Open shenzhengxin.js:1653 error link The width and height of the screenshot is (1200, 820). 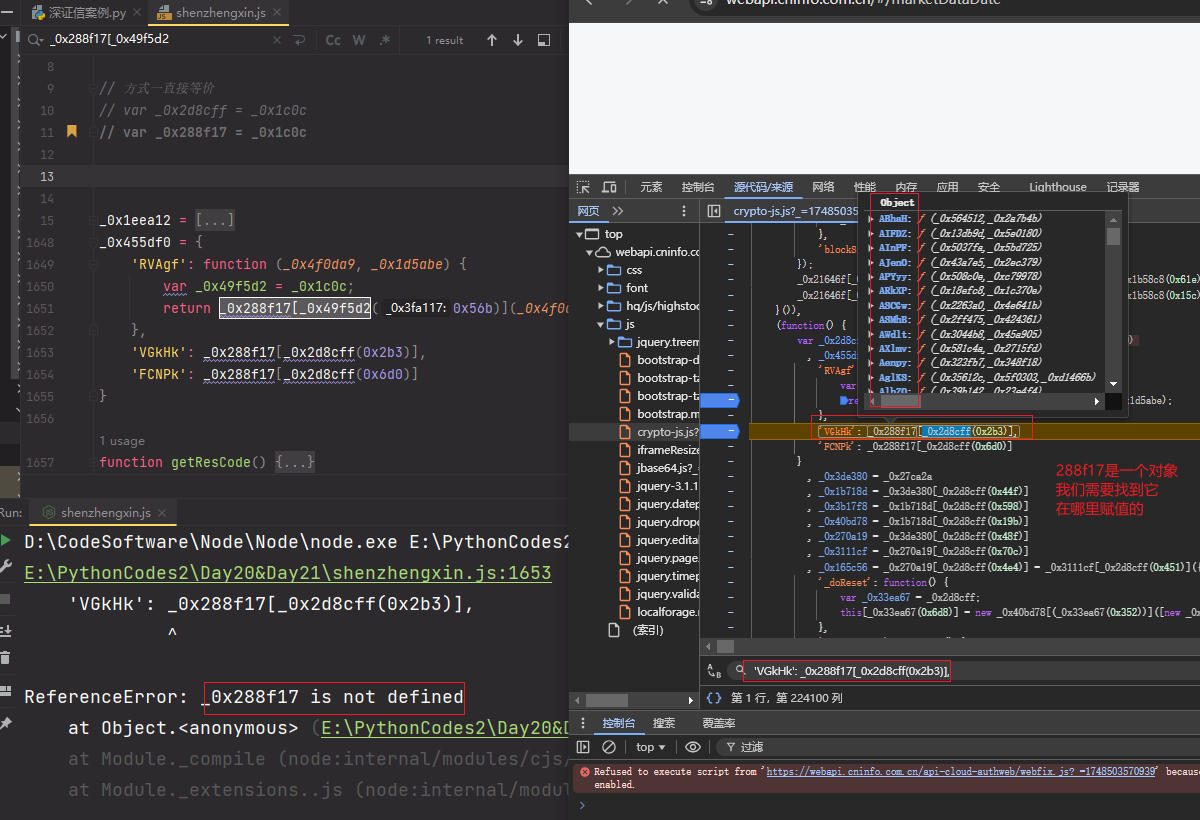click(x=288, y=573)
